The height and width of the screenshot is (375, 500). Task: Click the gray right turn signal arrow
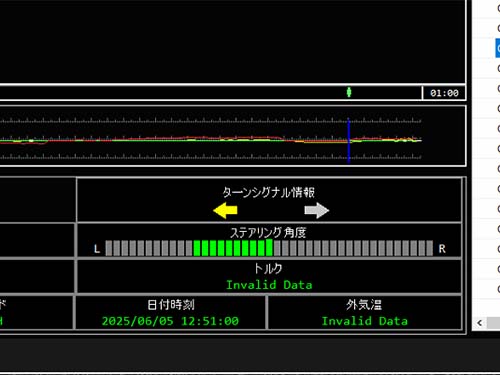click(317, 211)
